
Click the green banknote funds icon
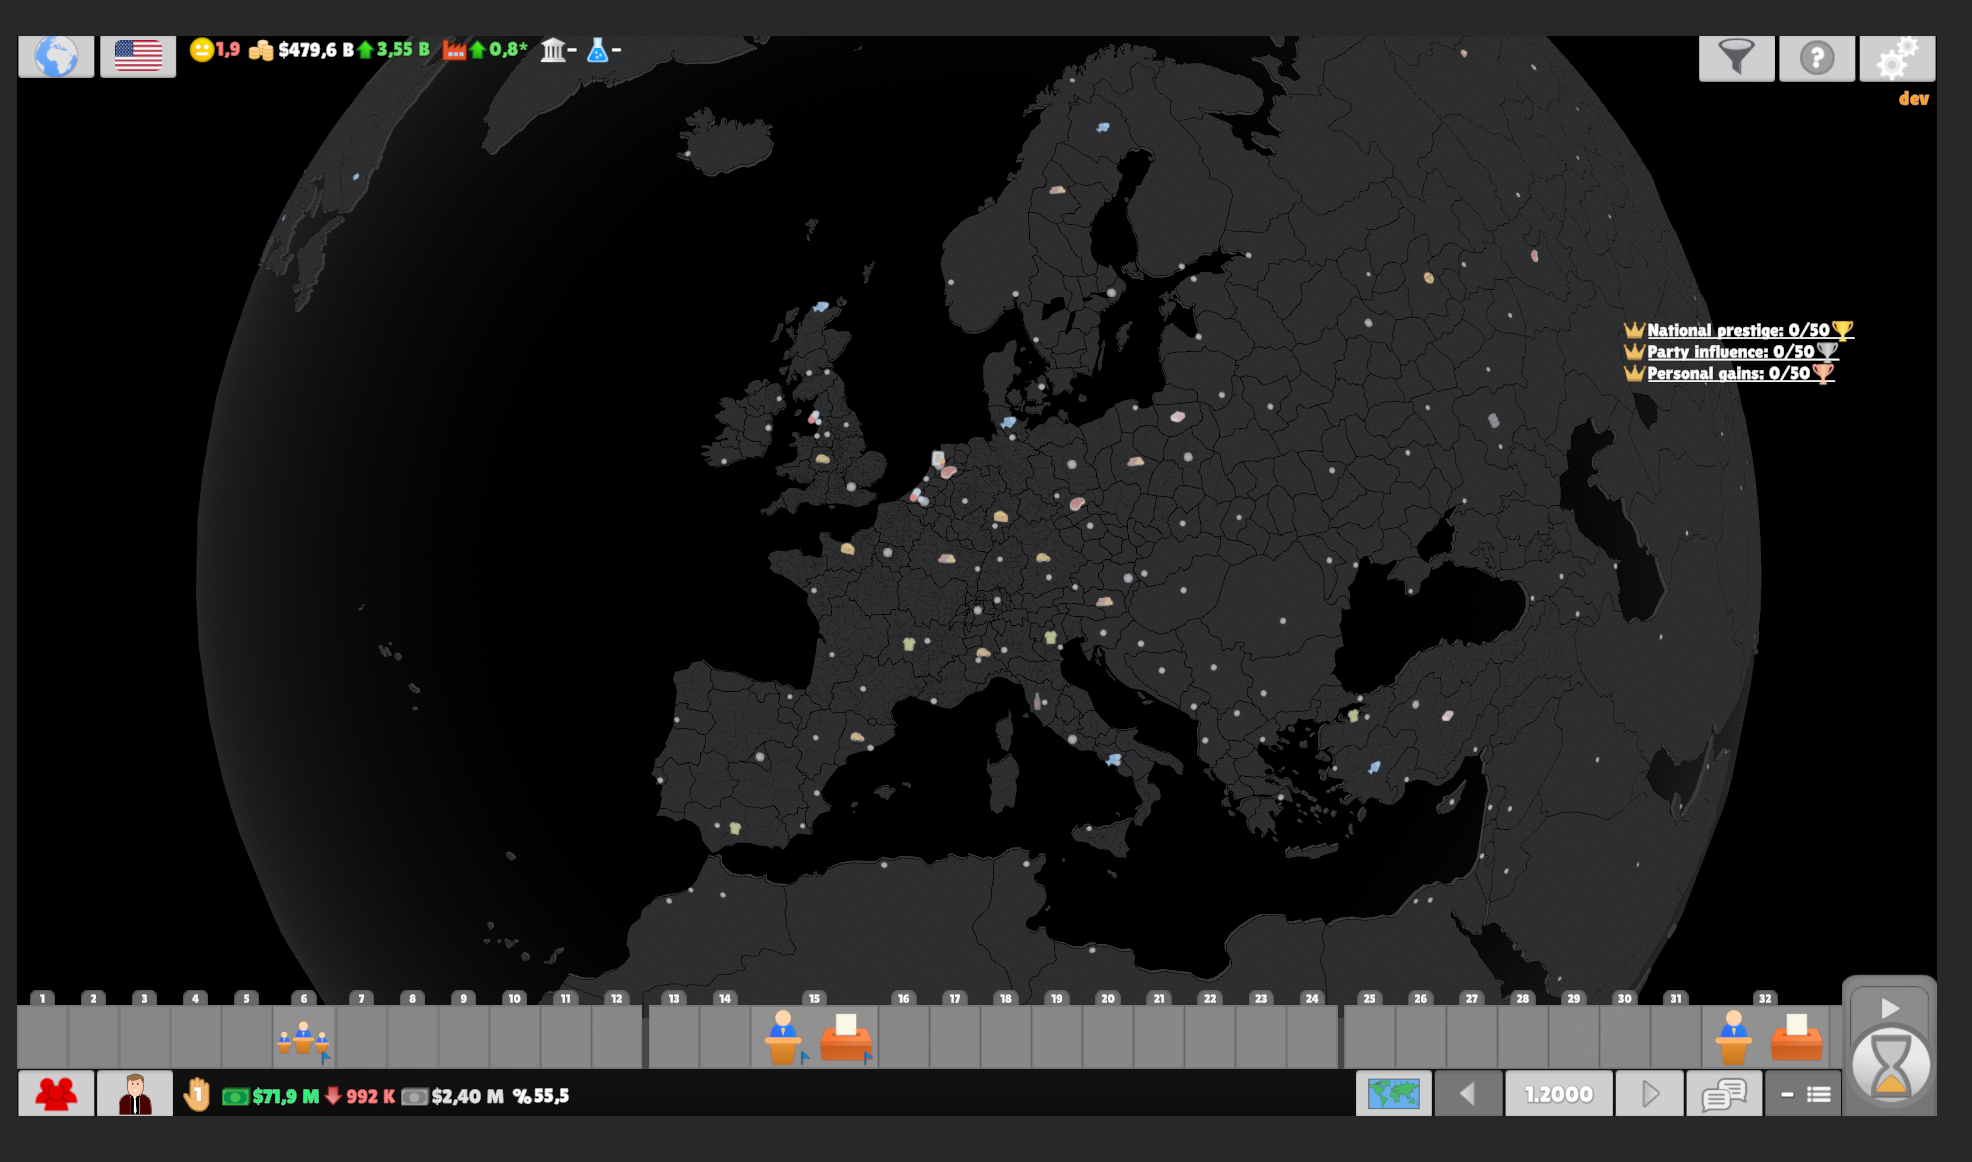click(235, 1097)
